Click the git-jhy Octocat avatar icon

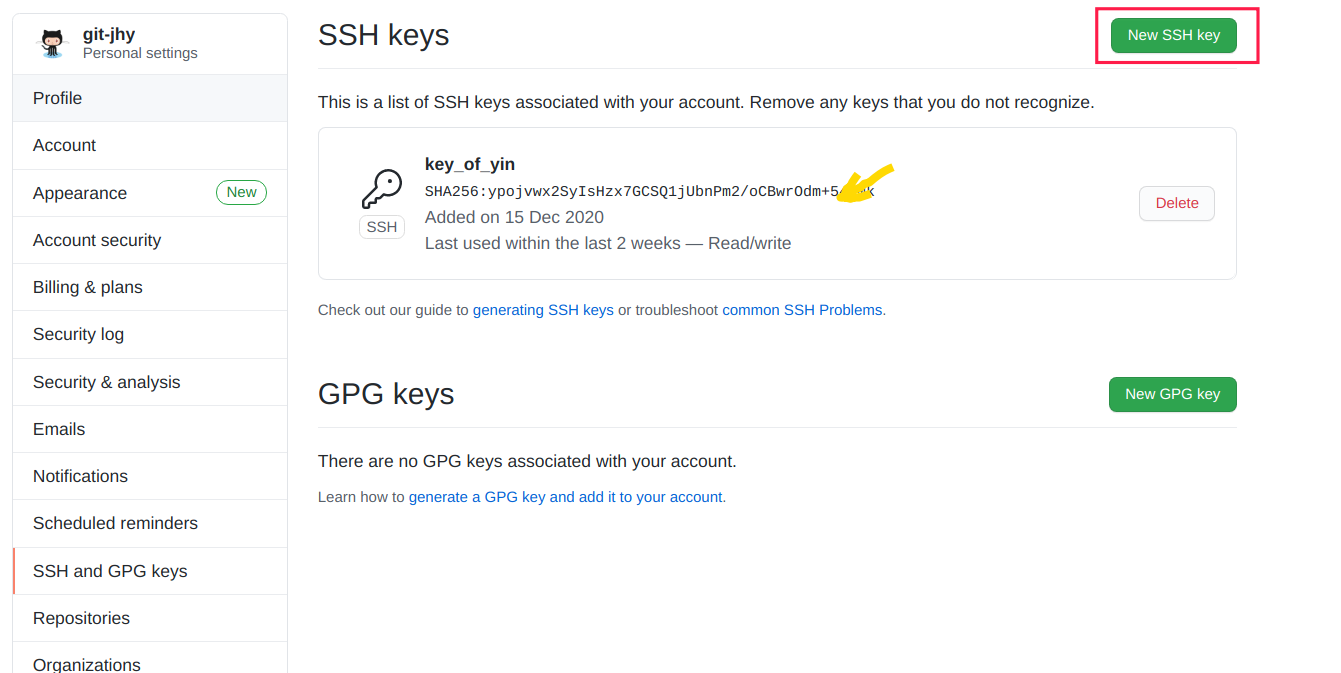coord(51,43)
